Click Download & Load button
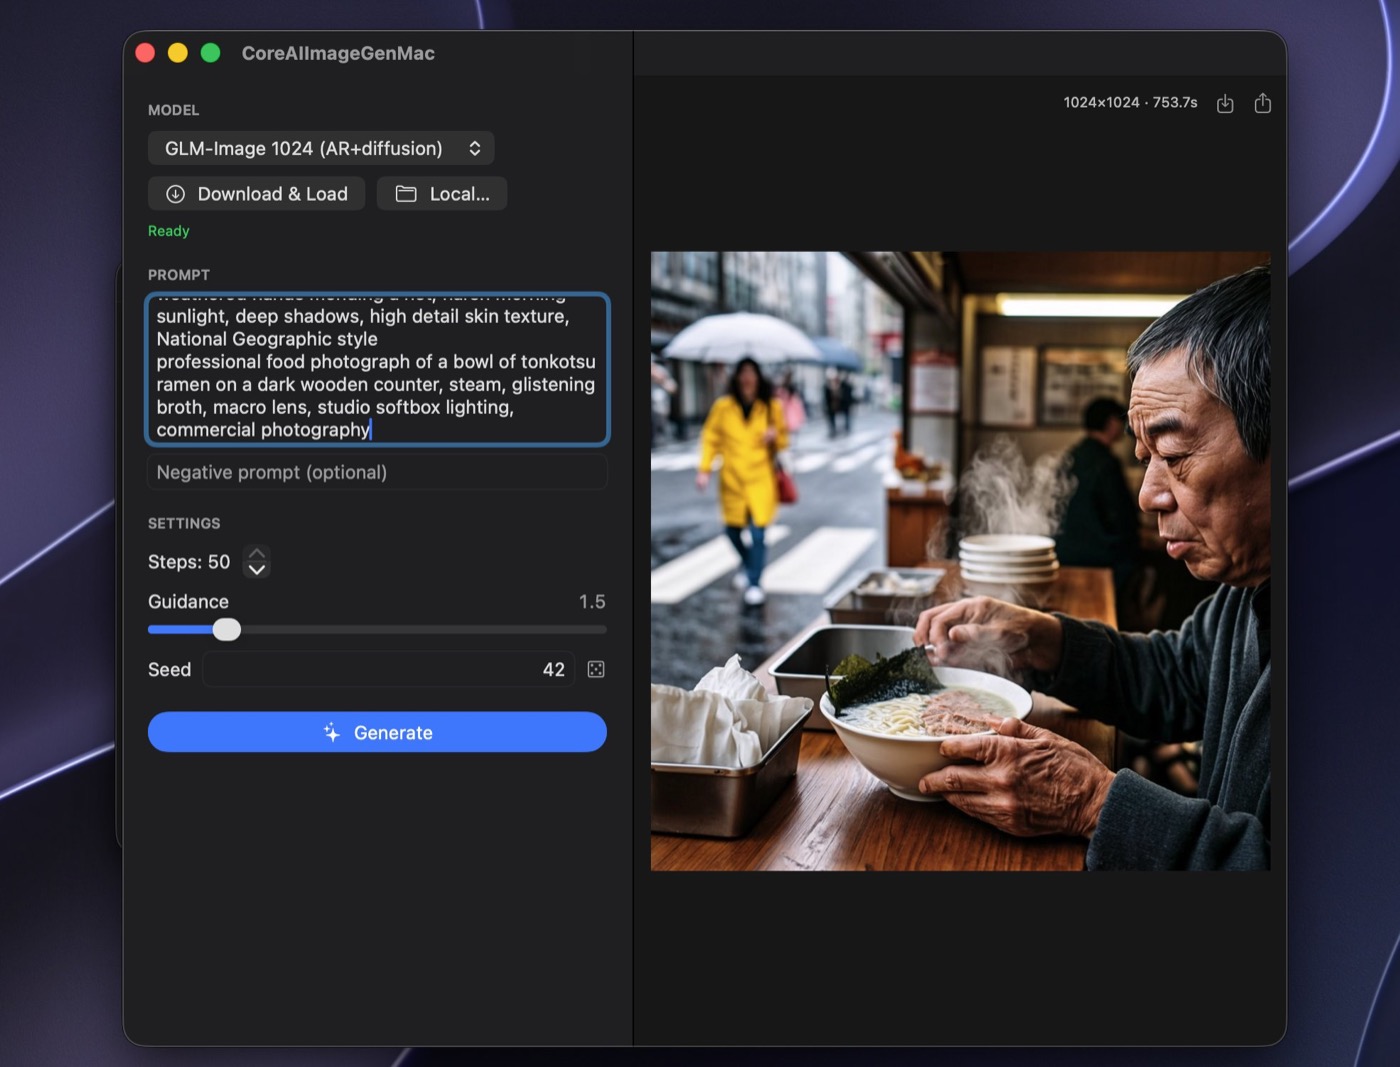Screen dimensions: 1400x1067 [257, 194]
